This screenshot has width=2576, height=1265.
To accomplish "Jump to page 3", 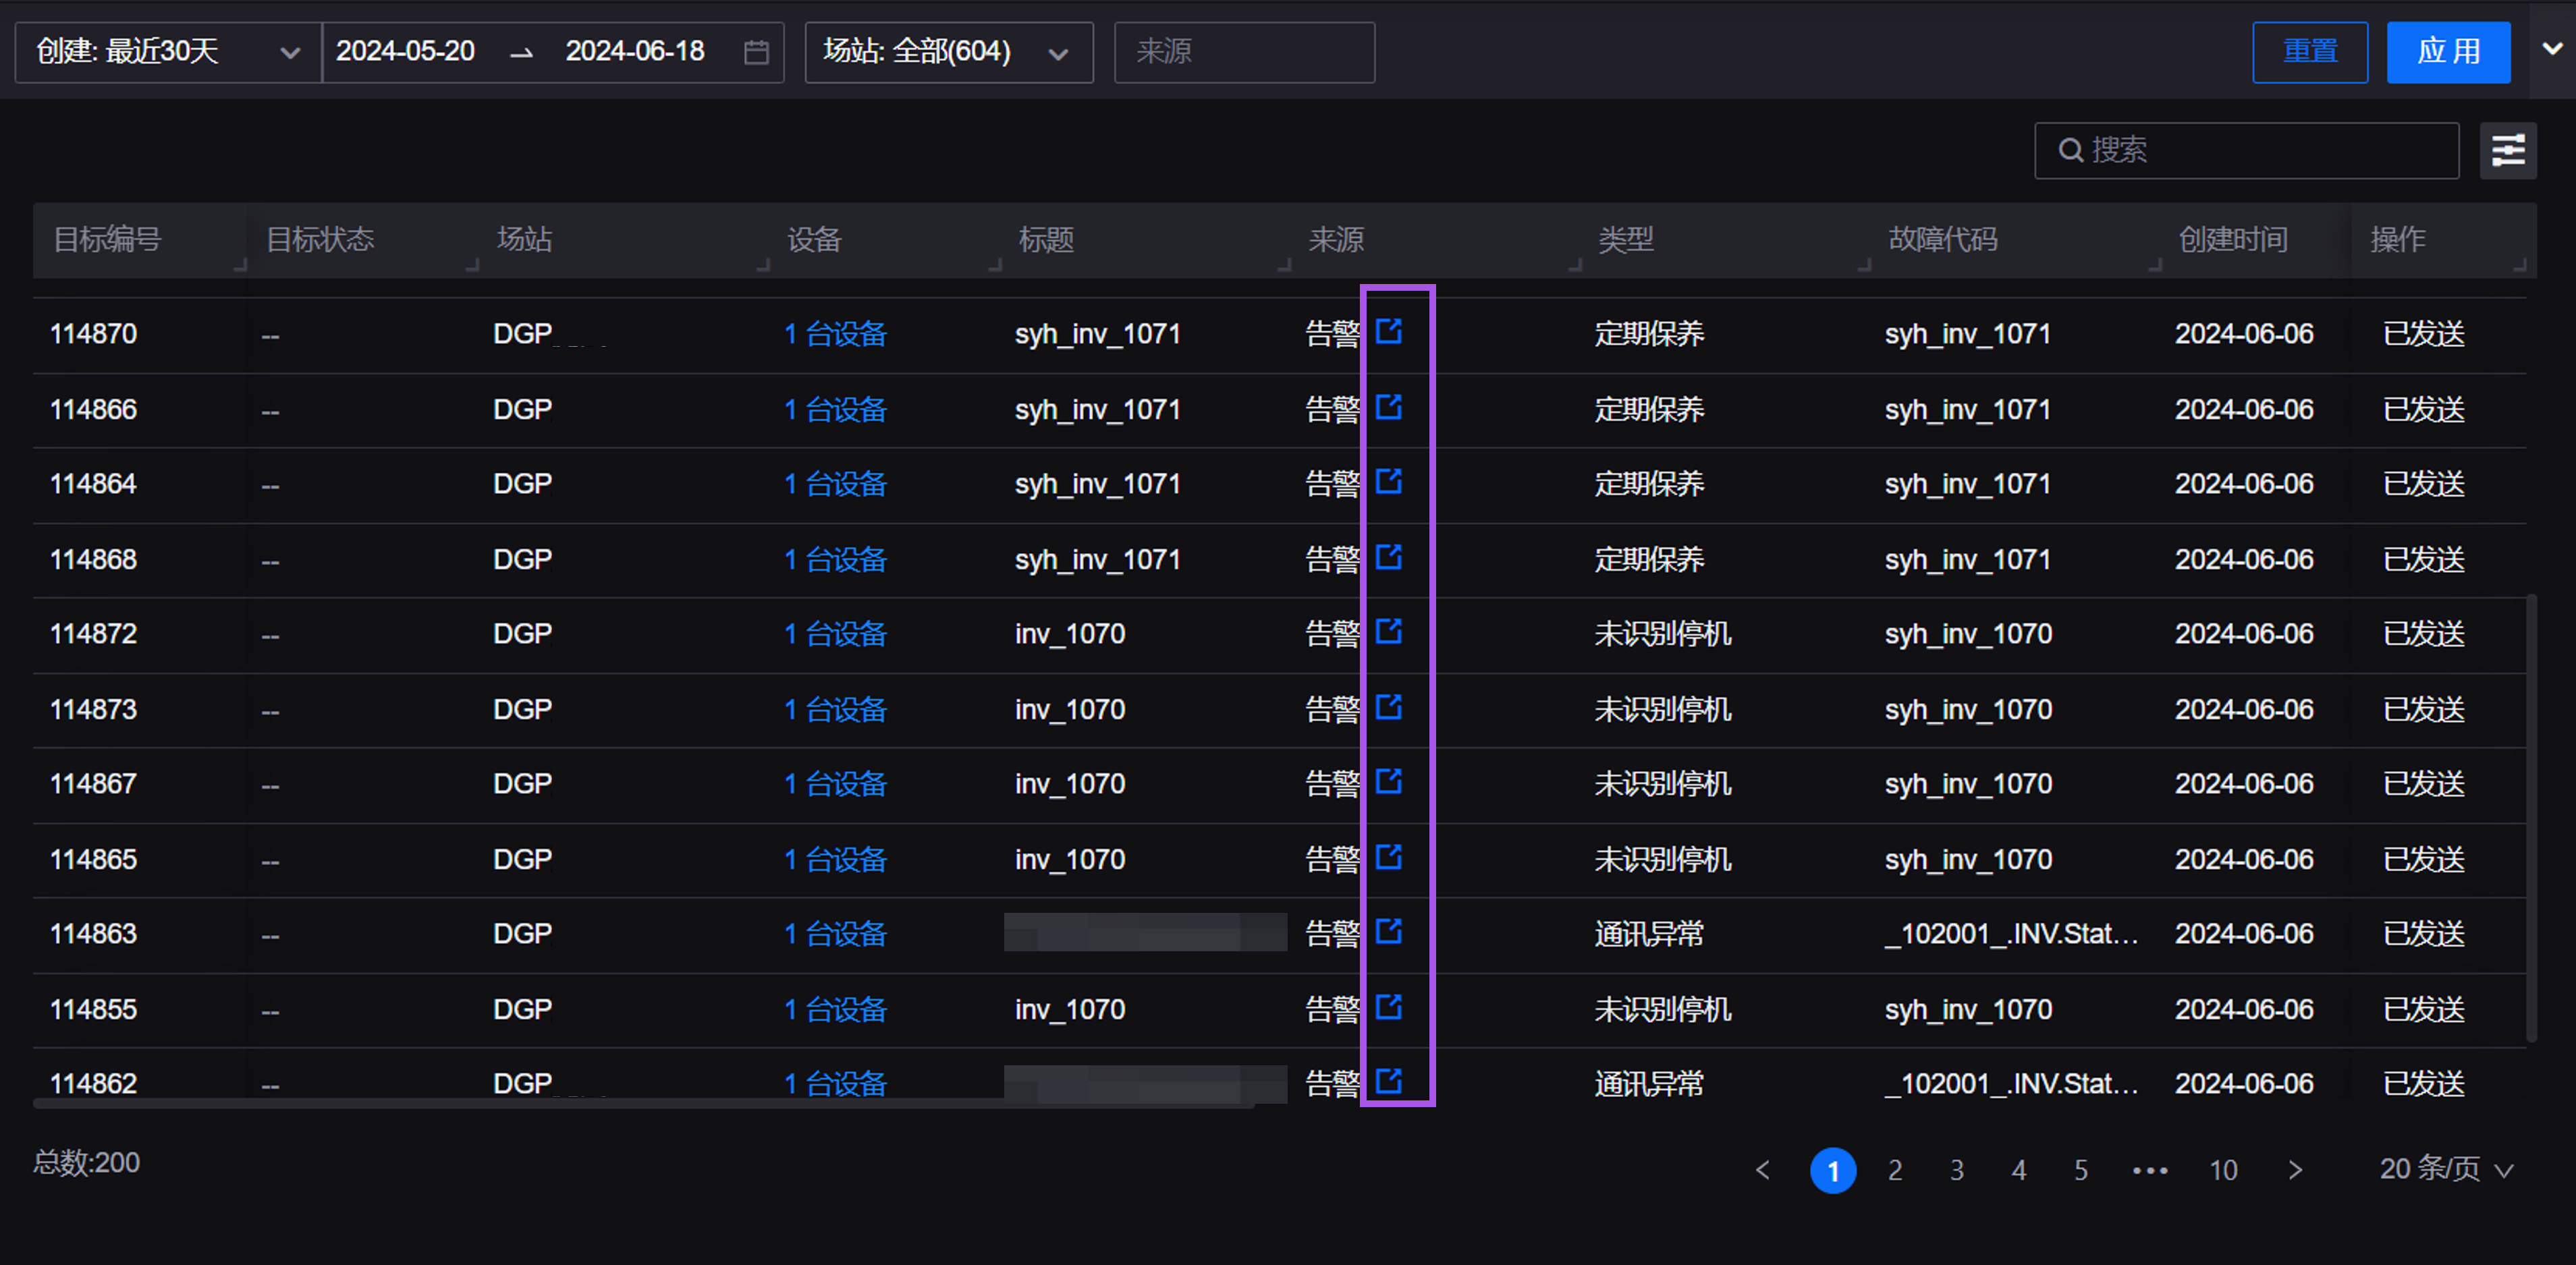I will 1957,1170.
